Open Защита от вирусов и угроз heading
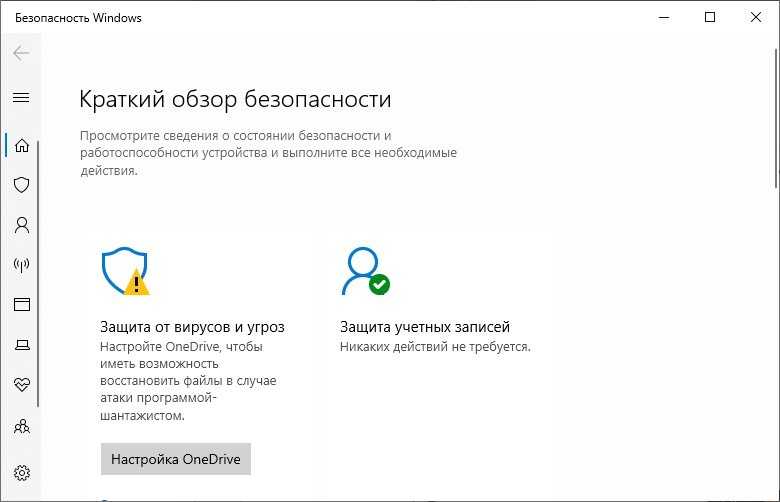Screen dimensions: 780x502 point(193,327)
